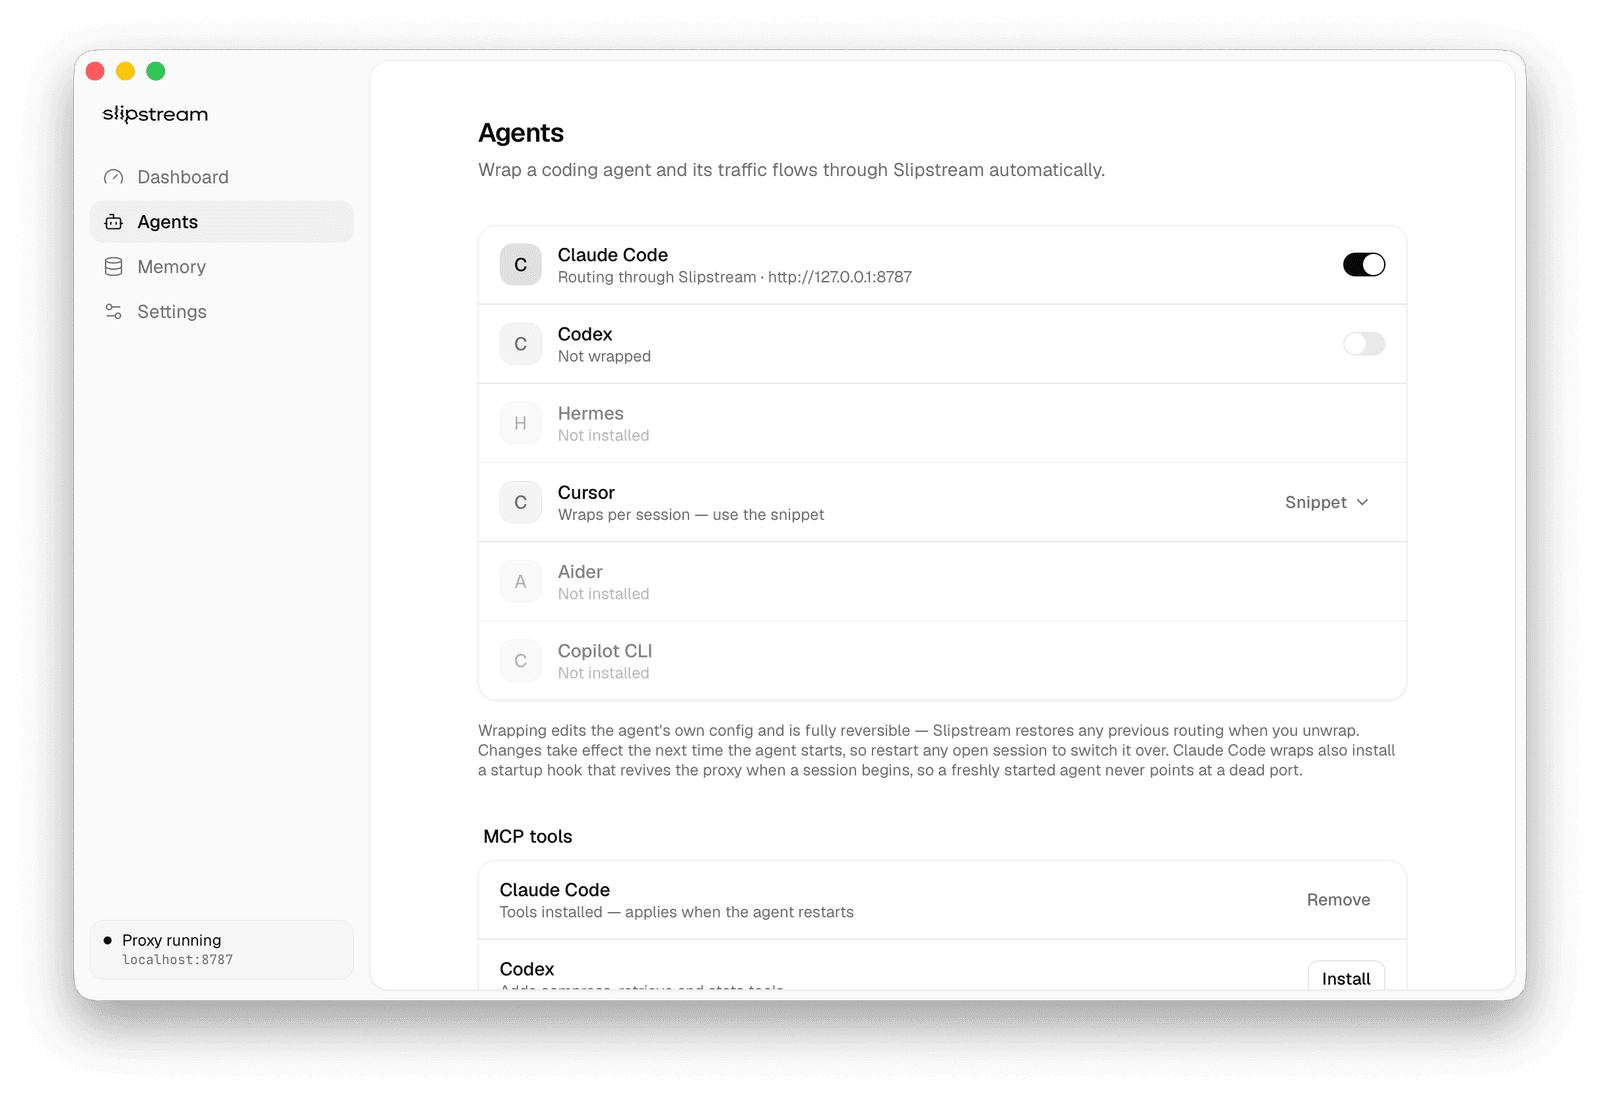The width and height of the screenshot is (1600, 1098).
Task: Remove Claude Code MCP tools
Action: tap(1338, 900)
